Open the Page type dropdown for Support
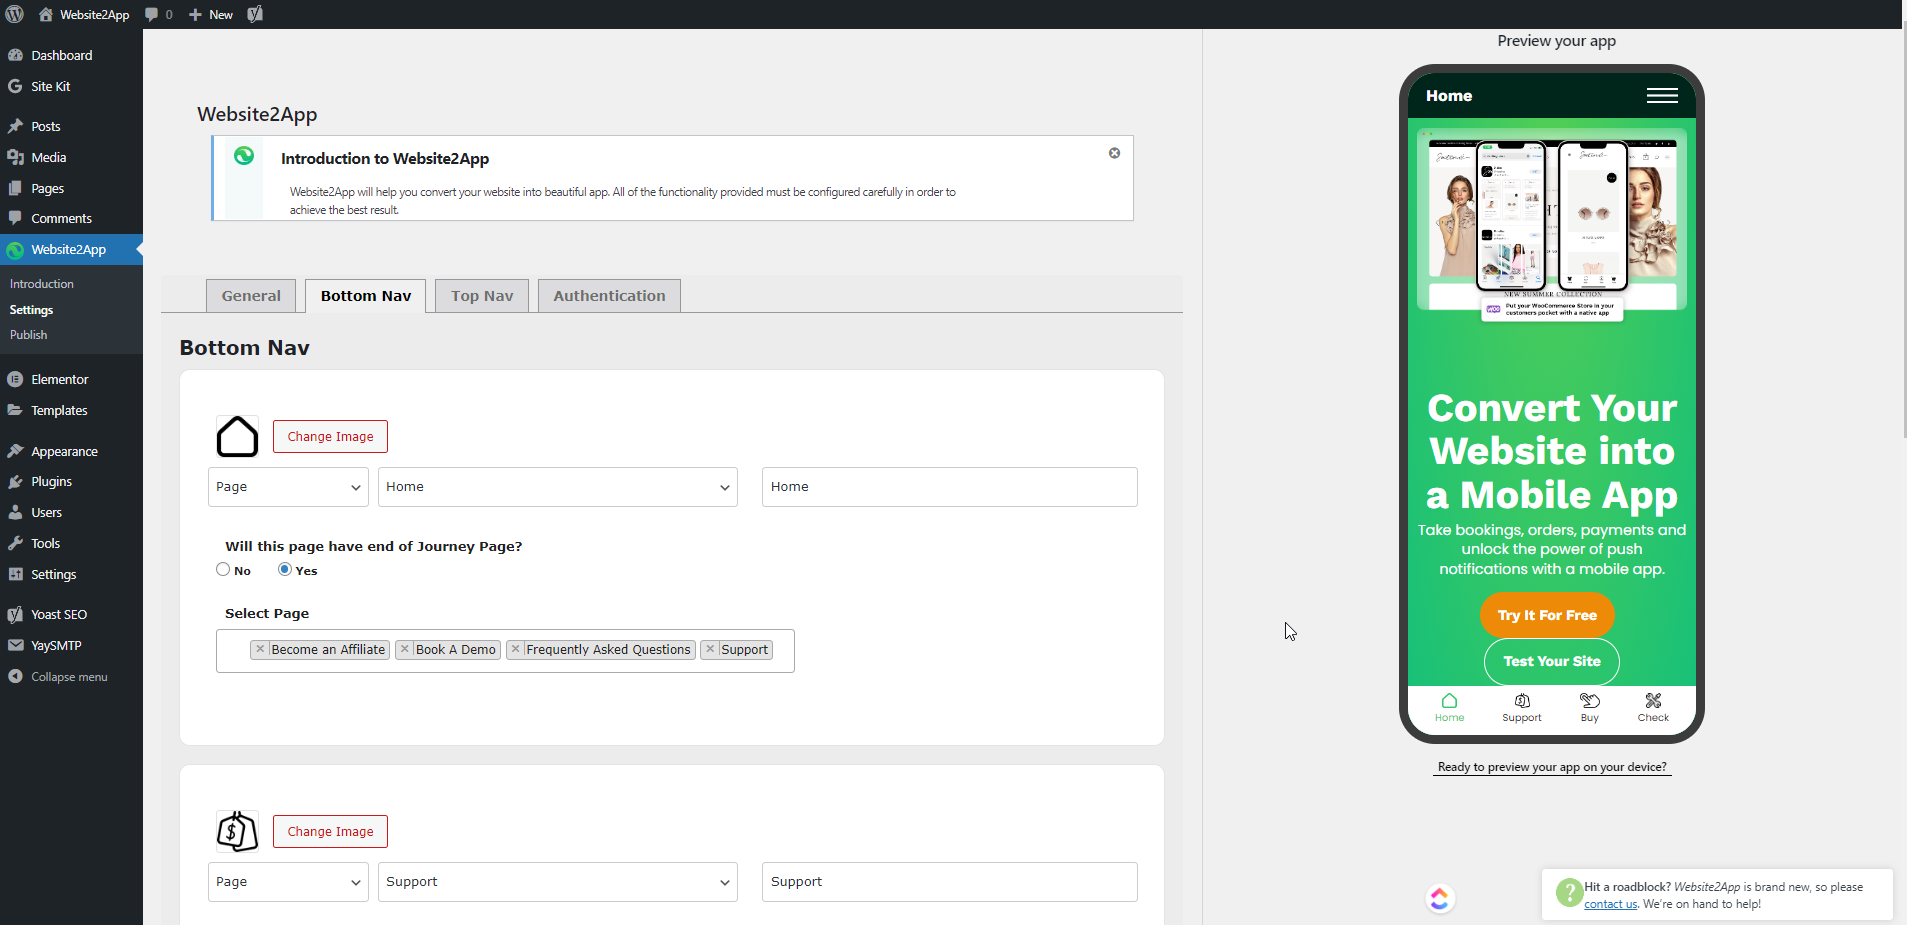 288,882
